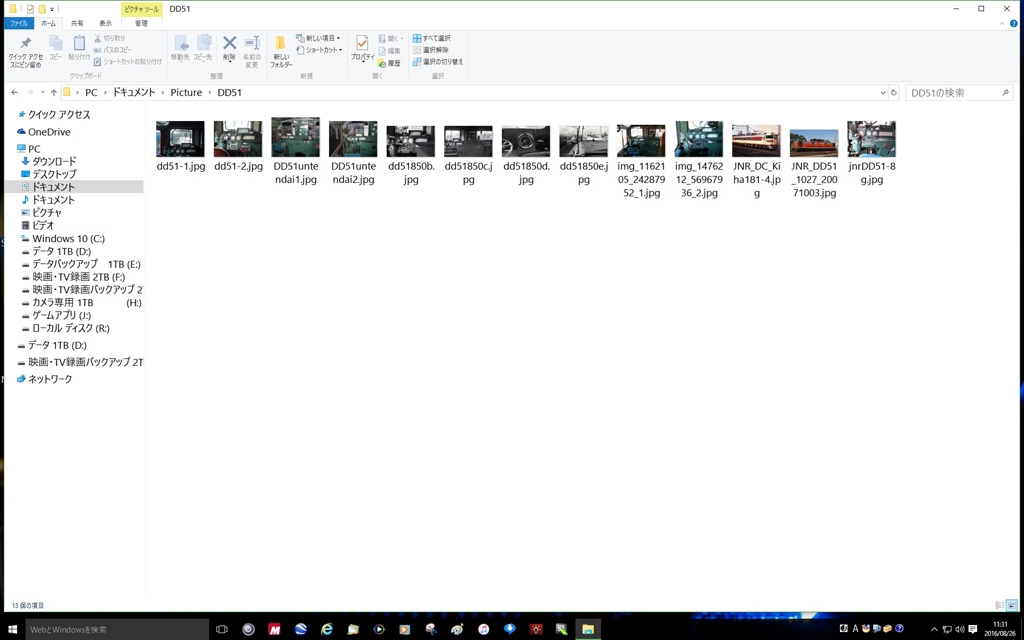Create a new folder with 新しいフォルダー

point(281,50)
